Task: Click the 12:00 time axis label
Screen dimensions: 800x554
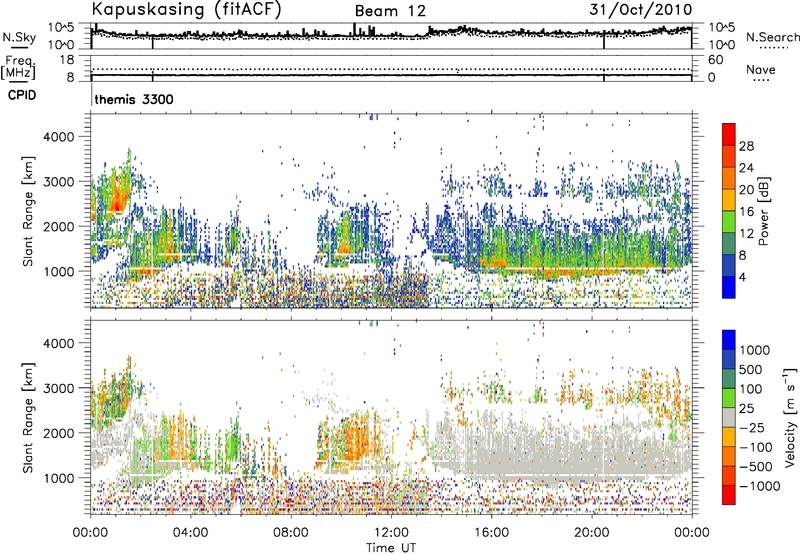Action: 391,532
